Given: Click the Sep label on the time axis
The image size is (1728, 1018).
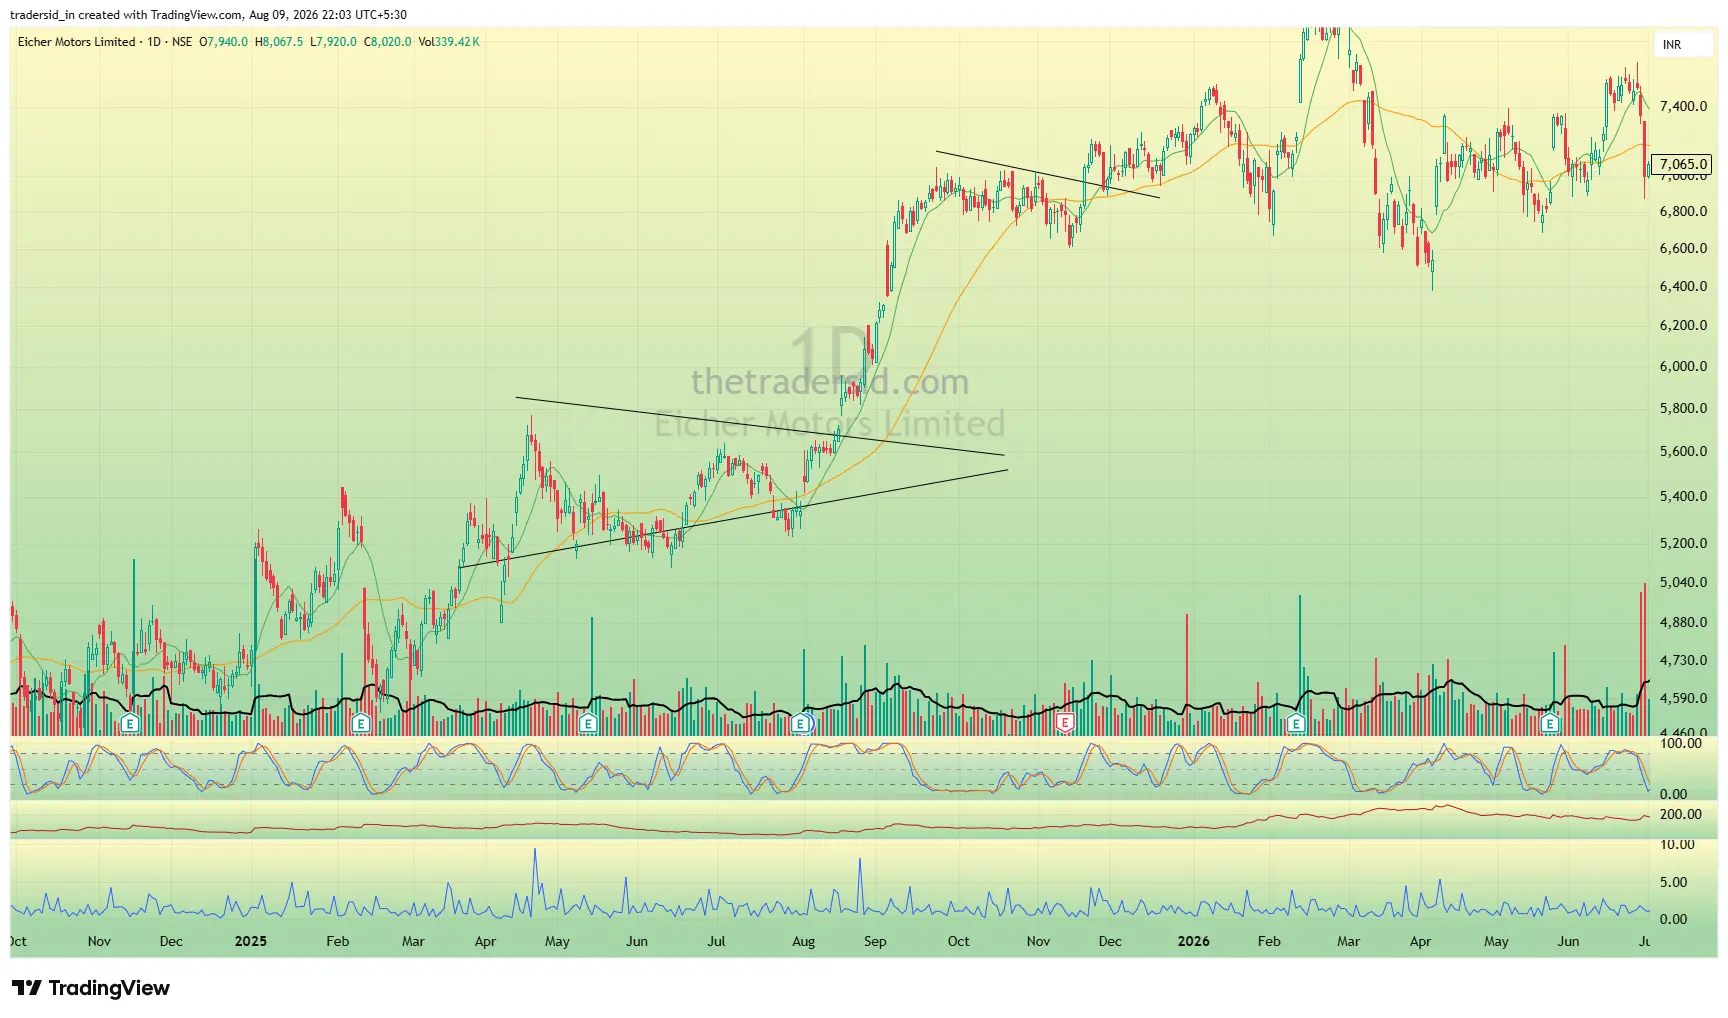Looking at the screenshot, I should tap(875, 942).
